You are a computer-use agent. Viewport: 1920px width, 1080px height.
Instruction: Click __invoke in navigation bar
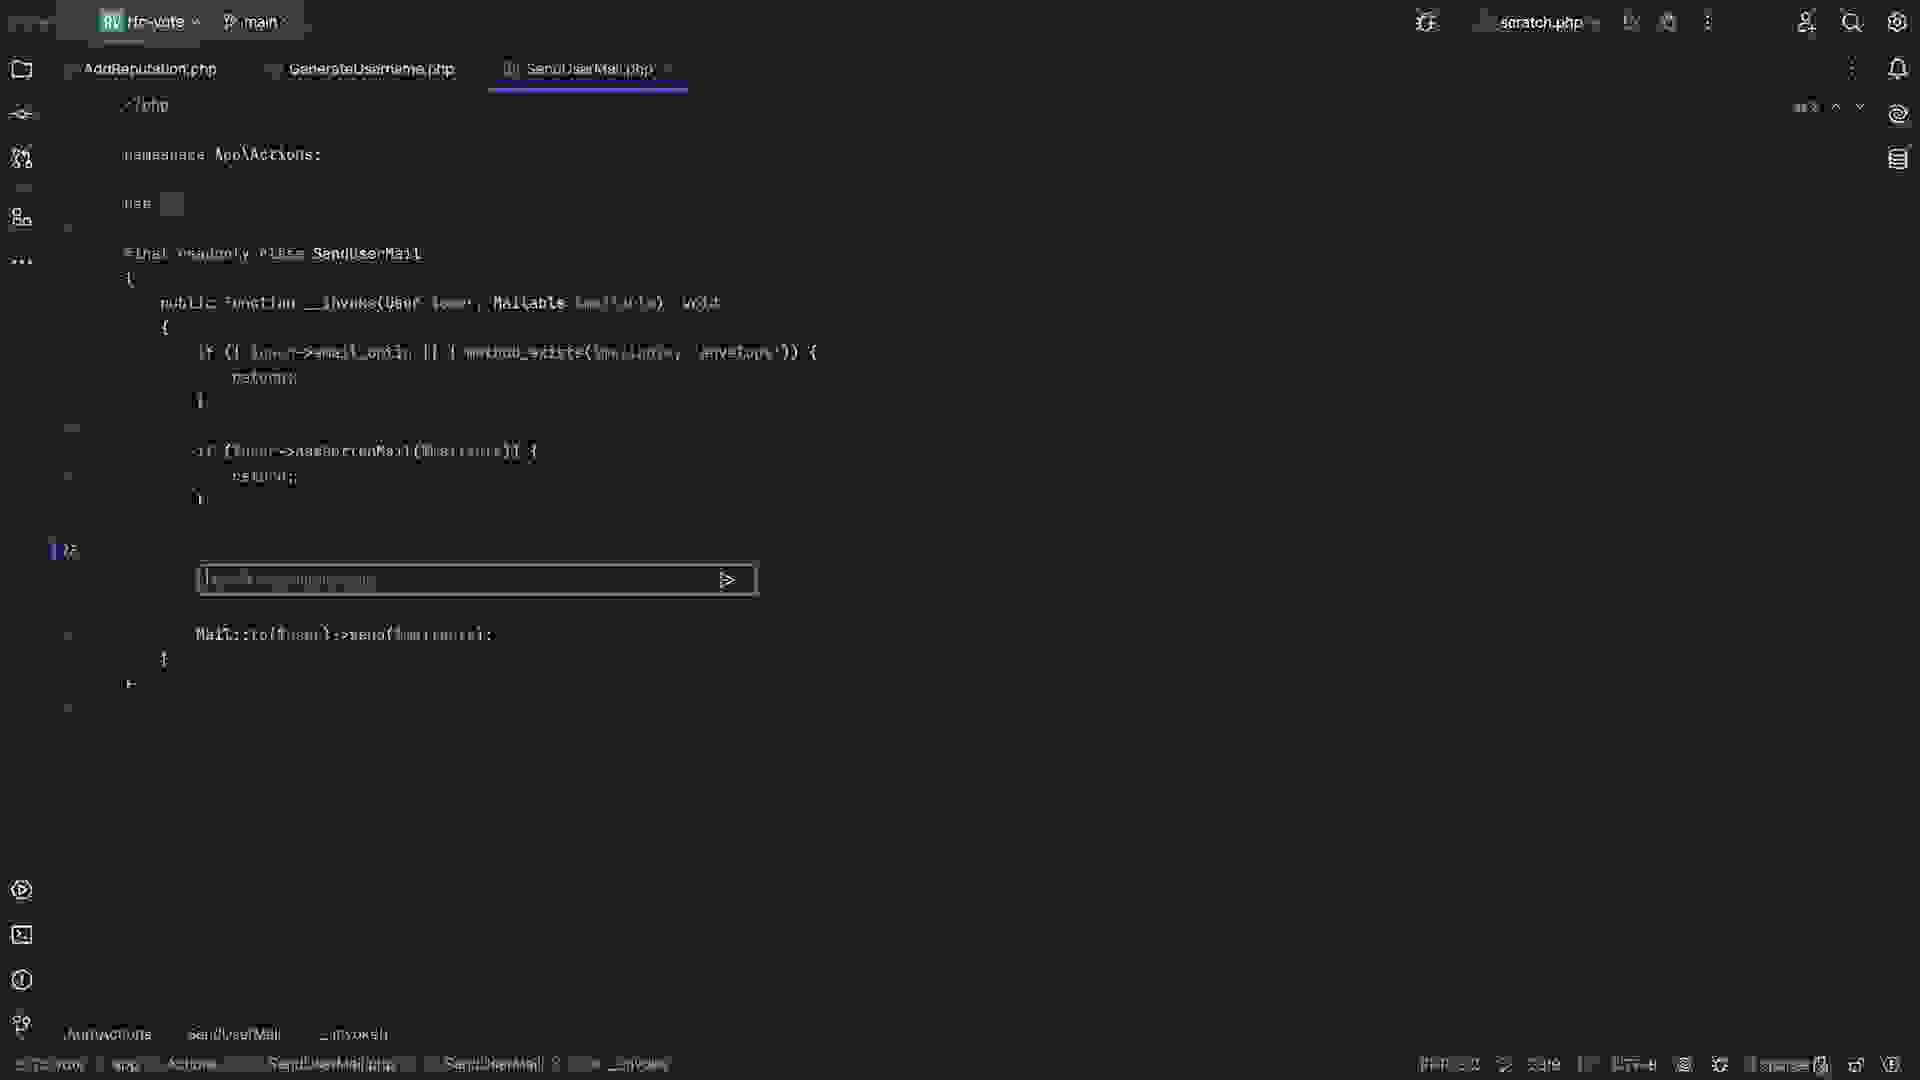pyautogui.click(x=637, y=1064)
